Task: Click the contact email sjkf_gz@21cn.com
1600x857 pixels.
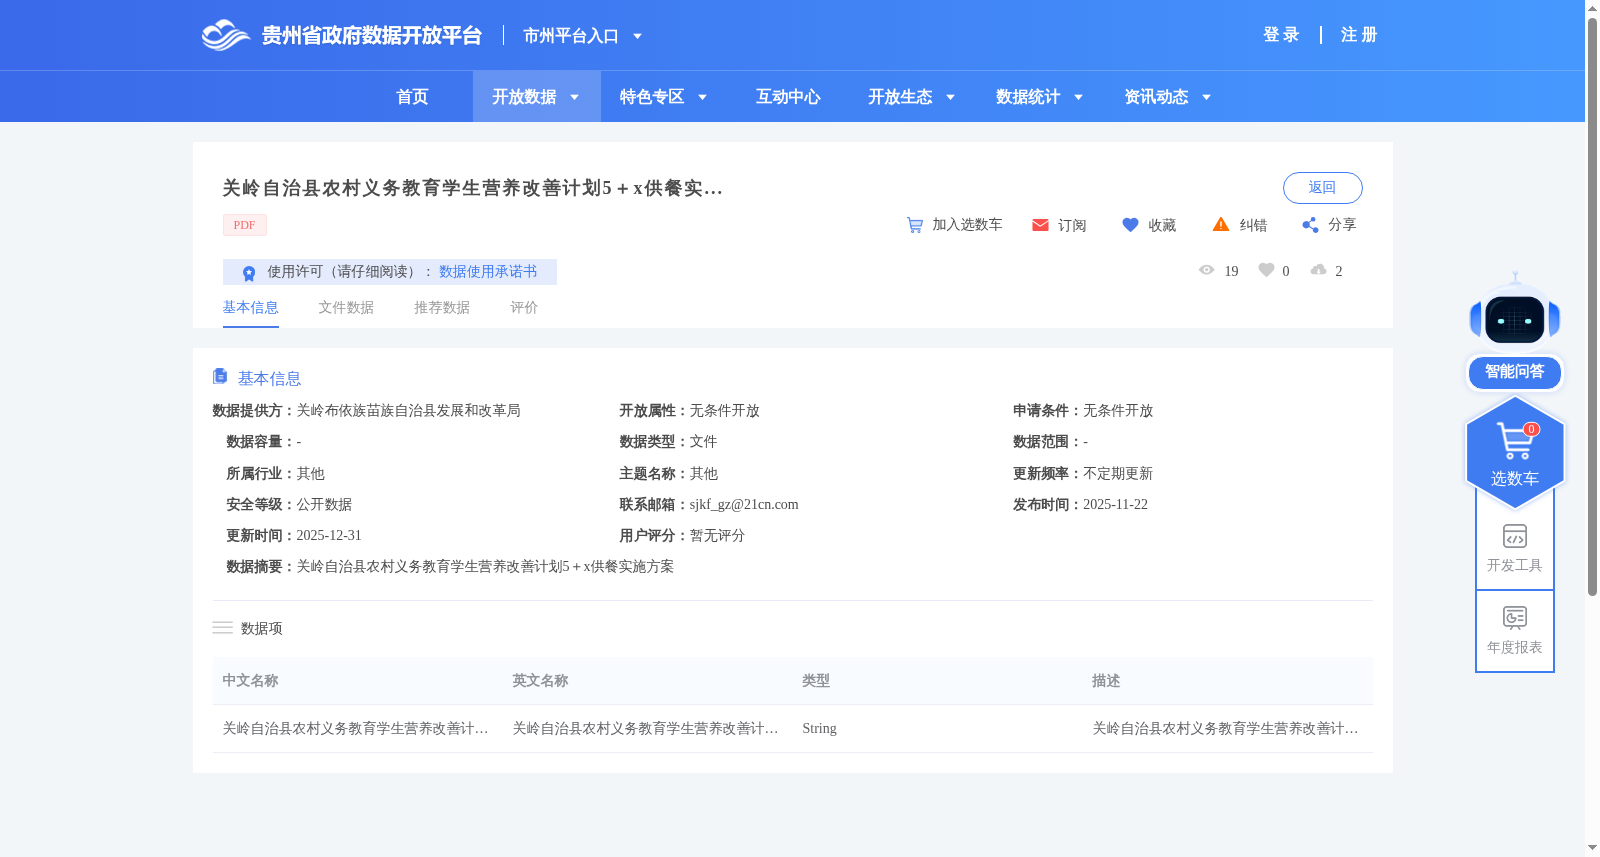Action: (744, 505)
